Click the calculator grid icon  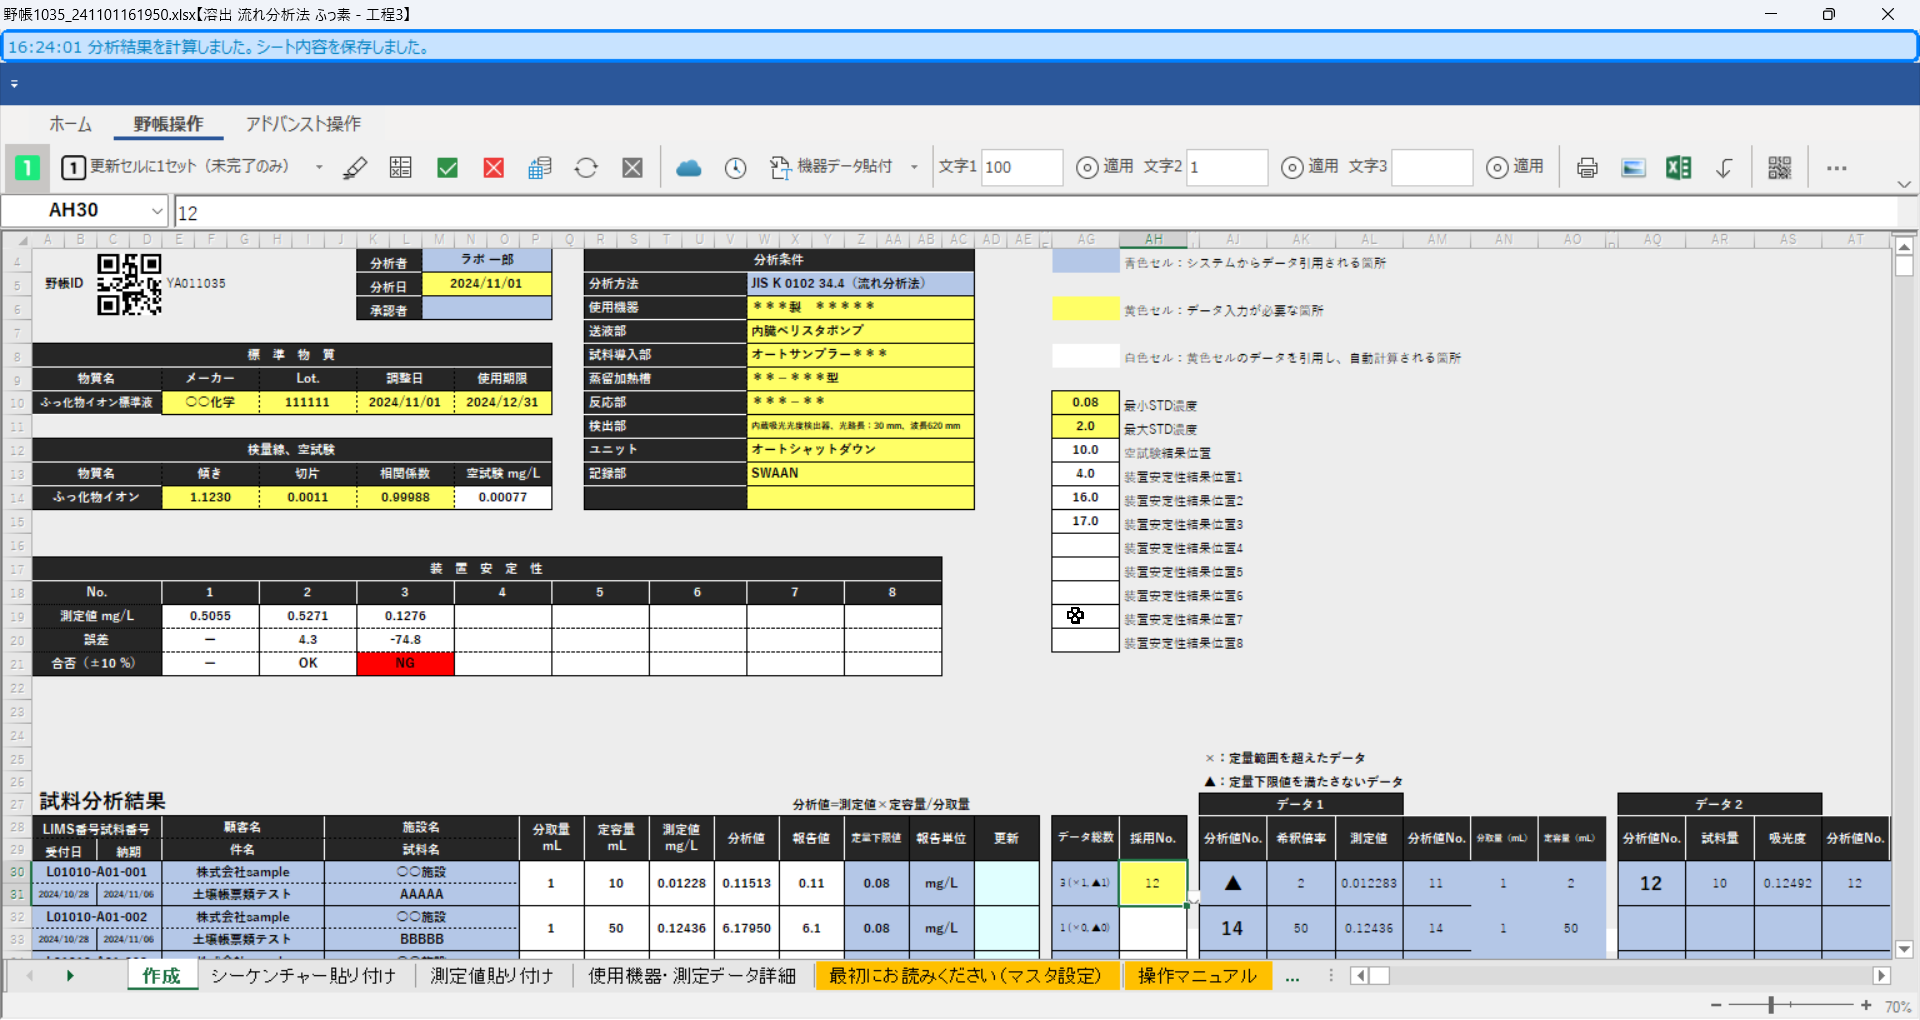(x=401, y=168)
